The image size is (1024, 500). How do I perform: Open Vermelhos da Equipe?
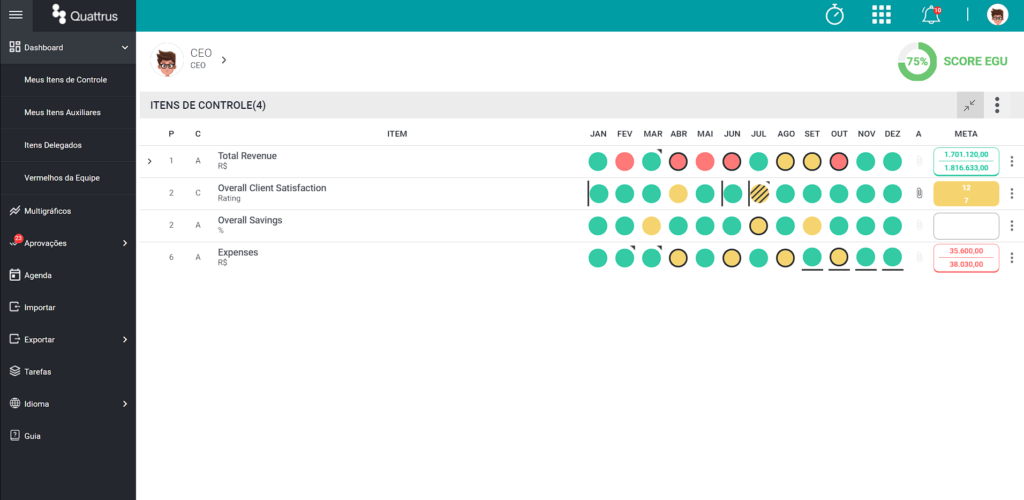[62, 178]
